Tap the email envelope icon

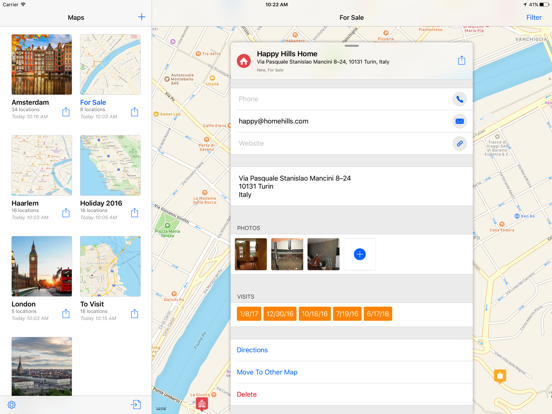(459, 121)
